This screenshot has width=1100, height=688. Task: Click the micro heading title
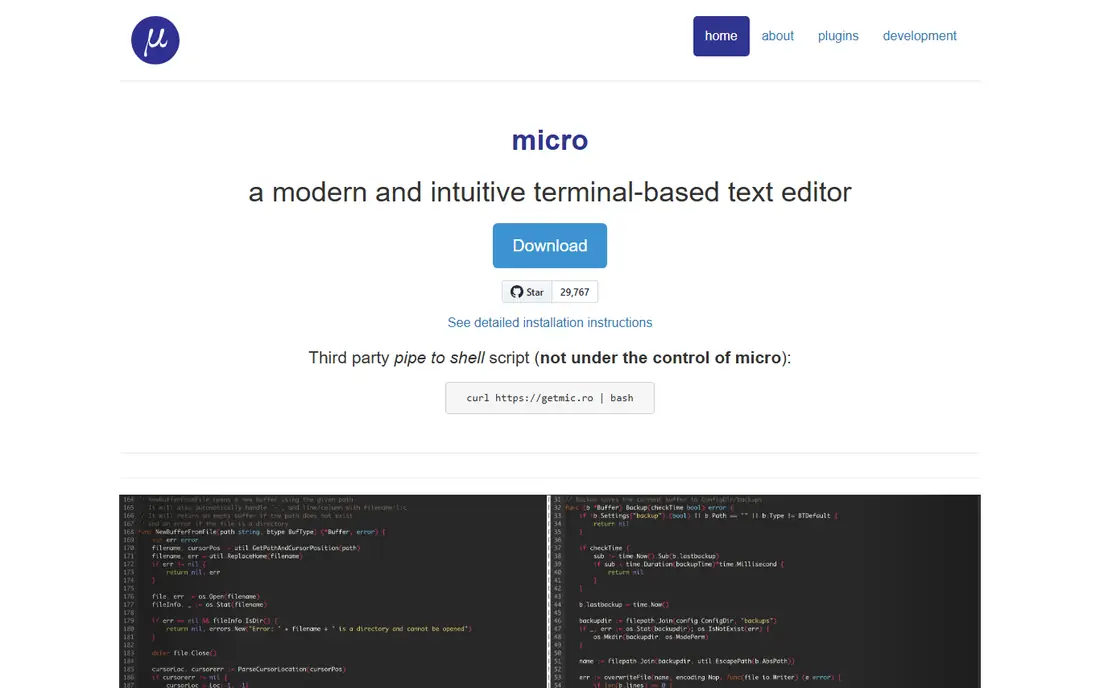coord(549,140)
